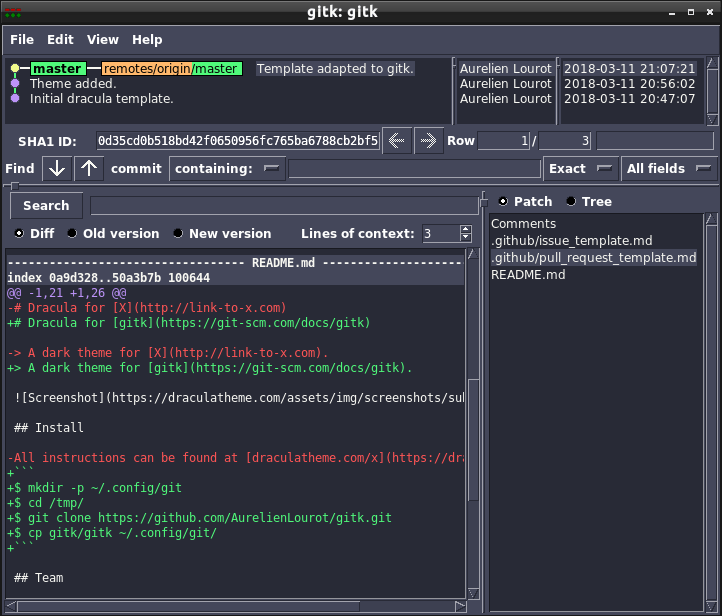
Task: Select .github/pull_request_template.md in file list
Action: [594, 258]
